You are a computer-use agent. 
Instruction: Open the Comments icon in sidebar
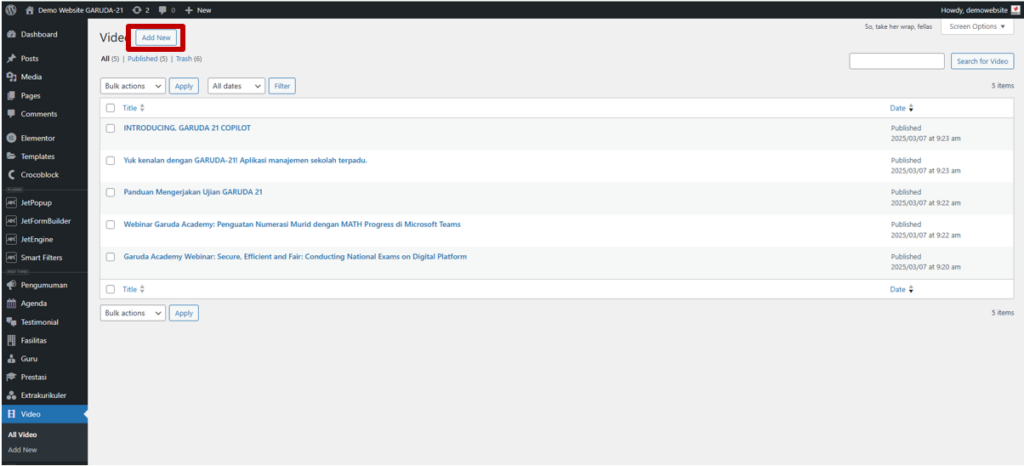(x=11, y=114)
